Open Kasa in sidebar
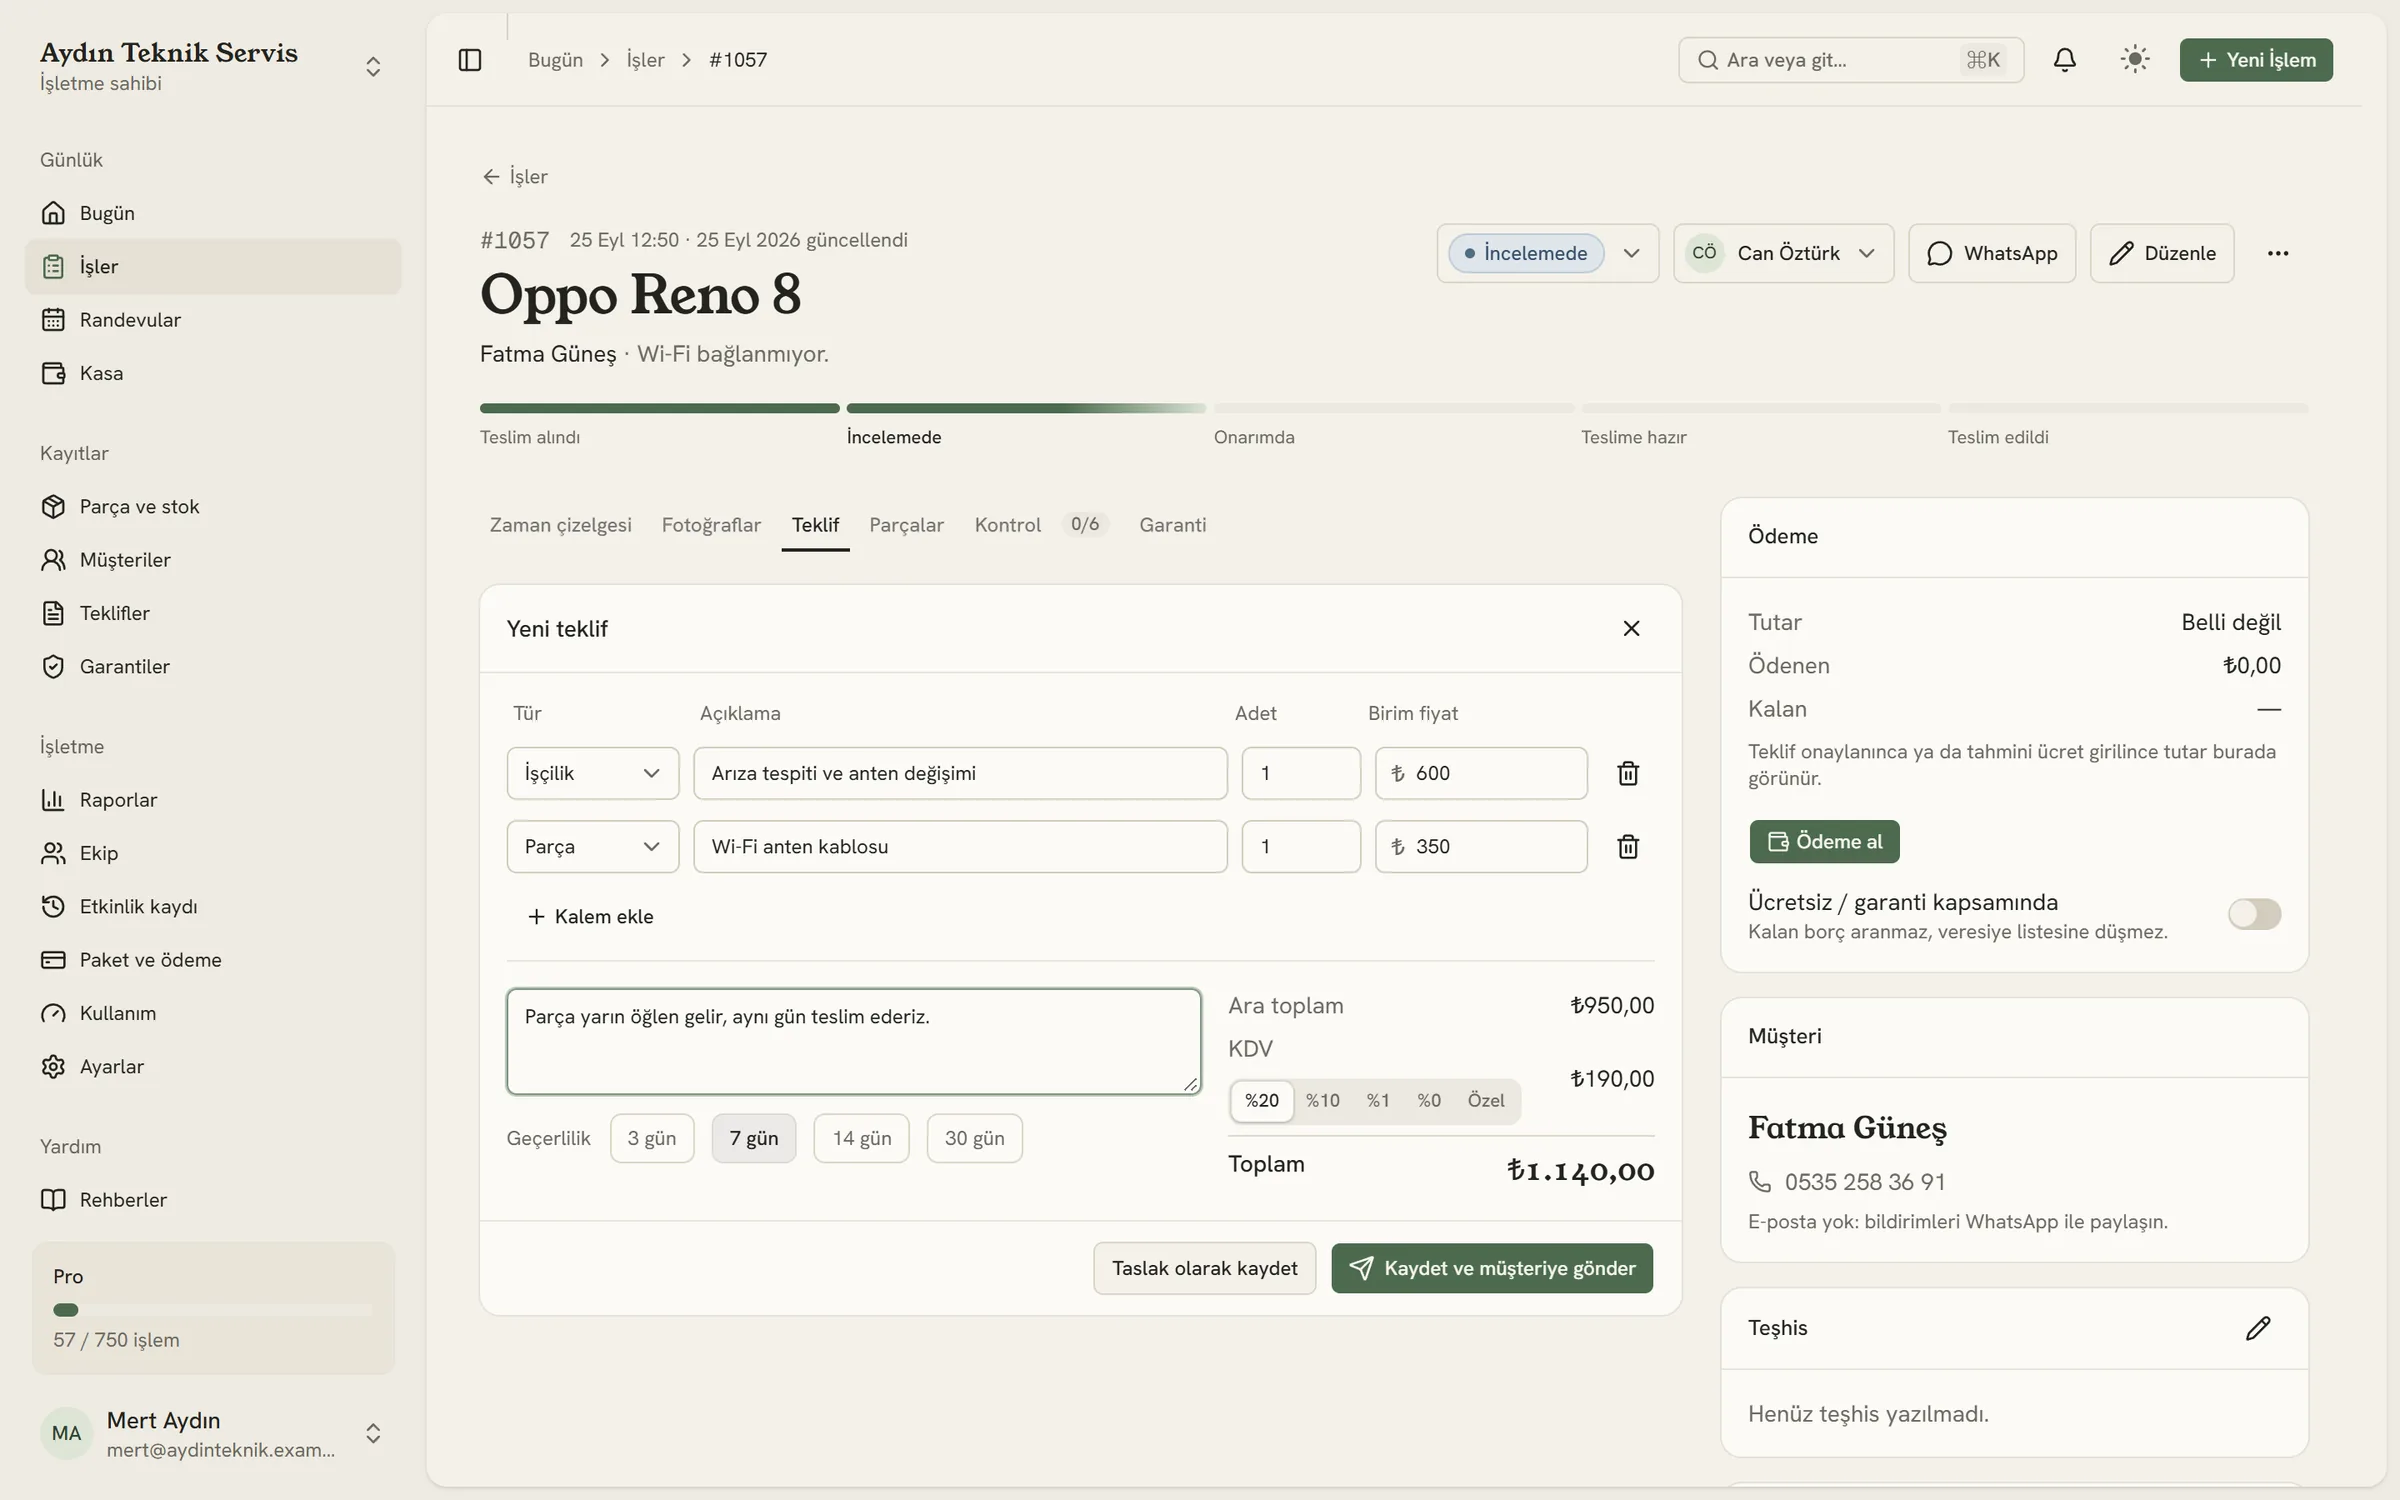The width and height of the screenshot is (2400, 1500). pos(213,373)
